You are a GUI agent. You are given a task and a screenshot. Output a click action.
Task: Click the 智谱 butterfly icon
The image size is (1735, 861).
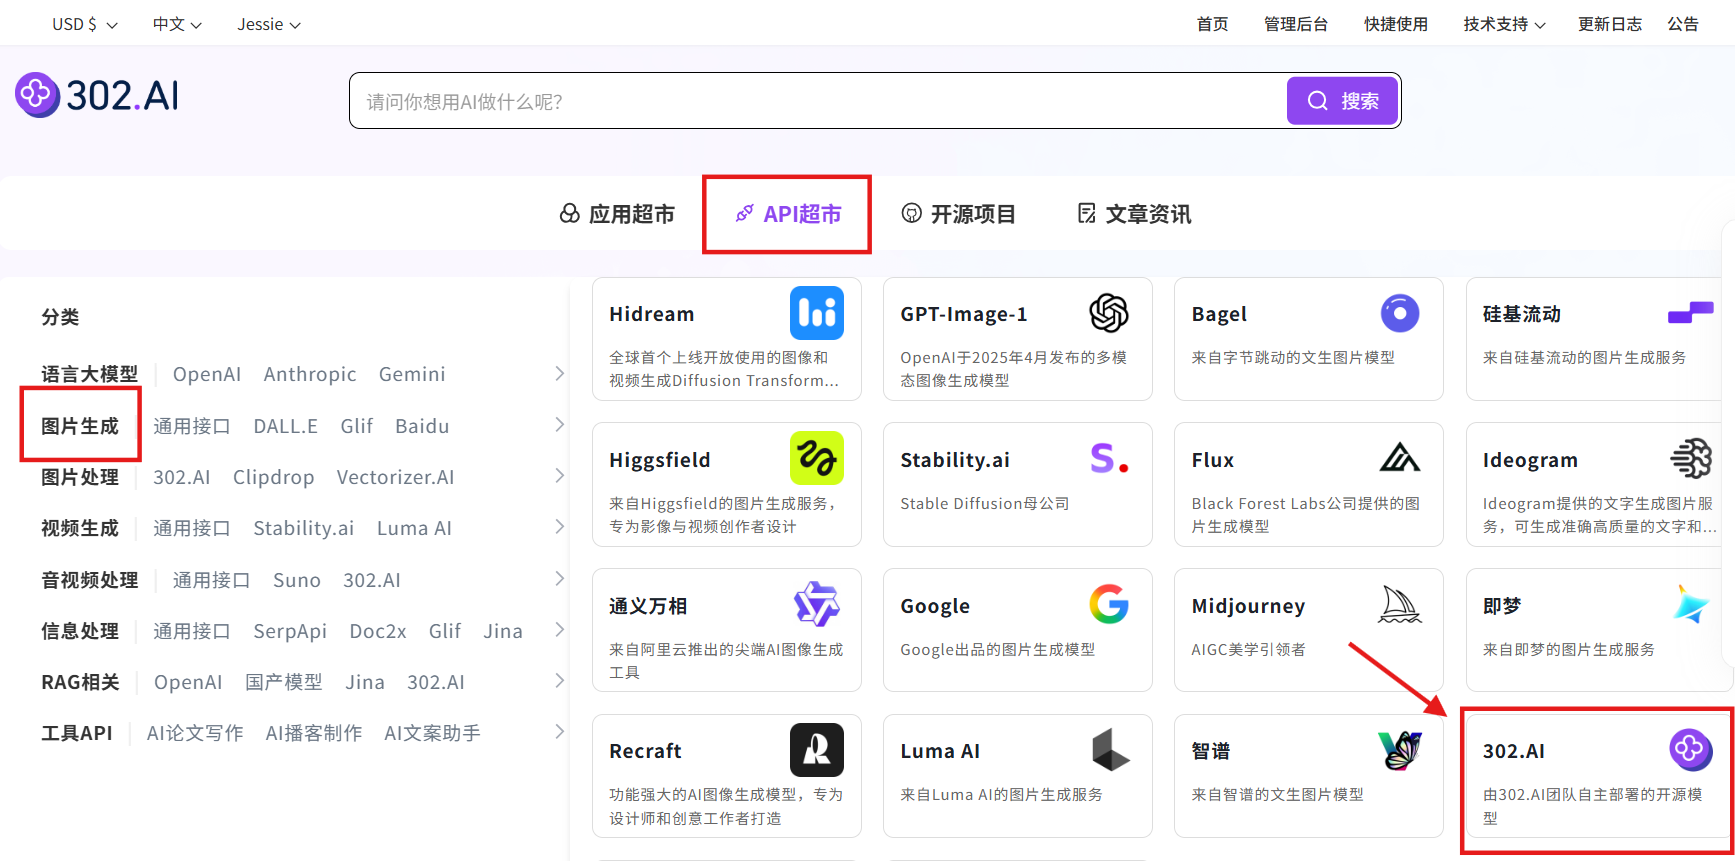pyautogui.click(x=1400, y=750)
